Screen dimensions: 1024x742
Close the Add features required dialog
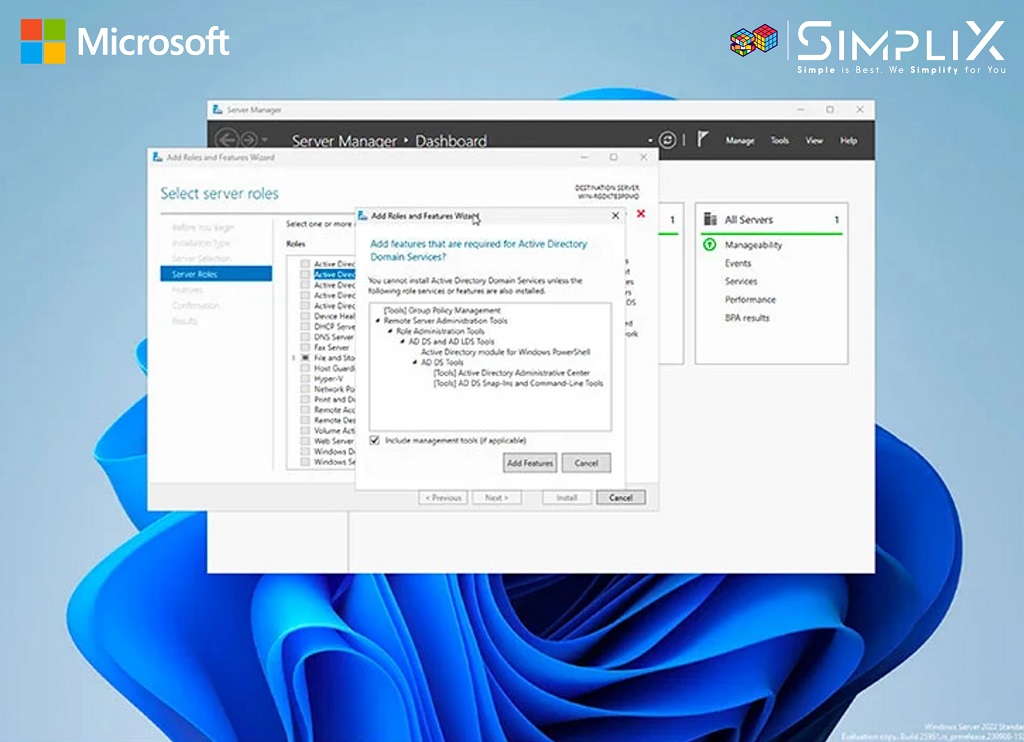[x=615, y=216]
